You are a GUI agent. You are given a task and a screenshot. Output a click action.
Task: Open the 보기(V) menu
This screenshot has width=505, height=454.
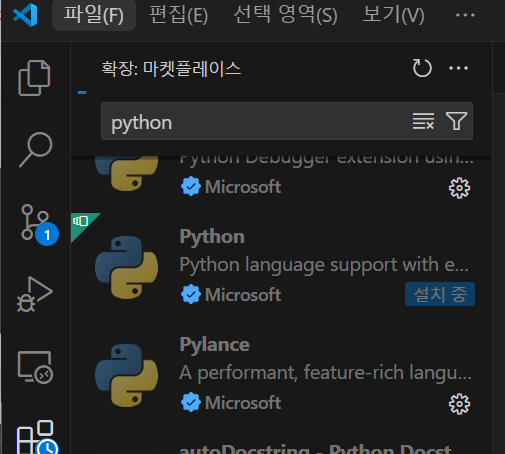(393, 15)
